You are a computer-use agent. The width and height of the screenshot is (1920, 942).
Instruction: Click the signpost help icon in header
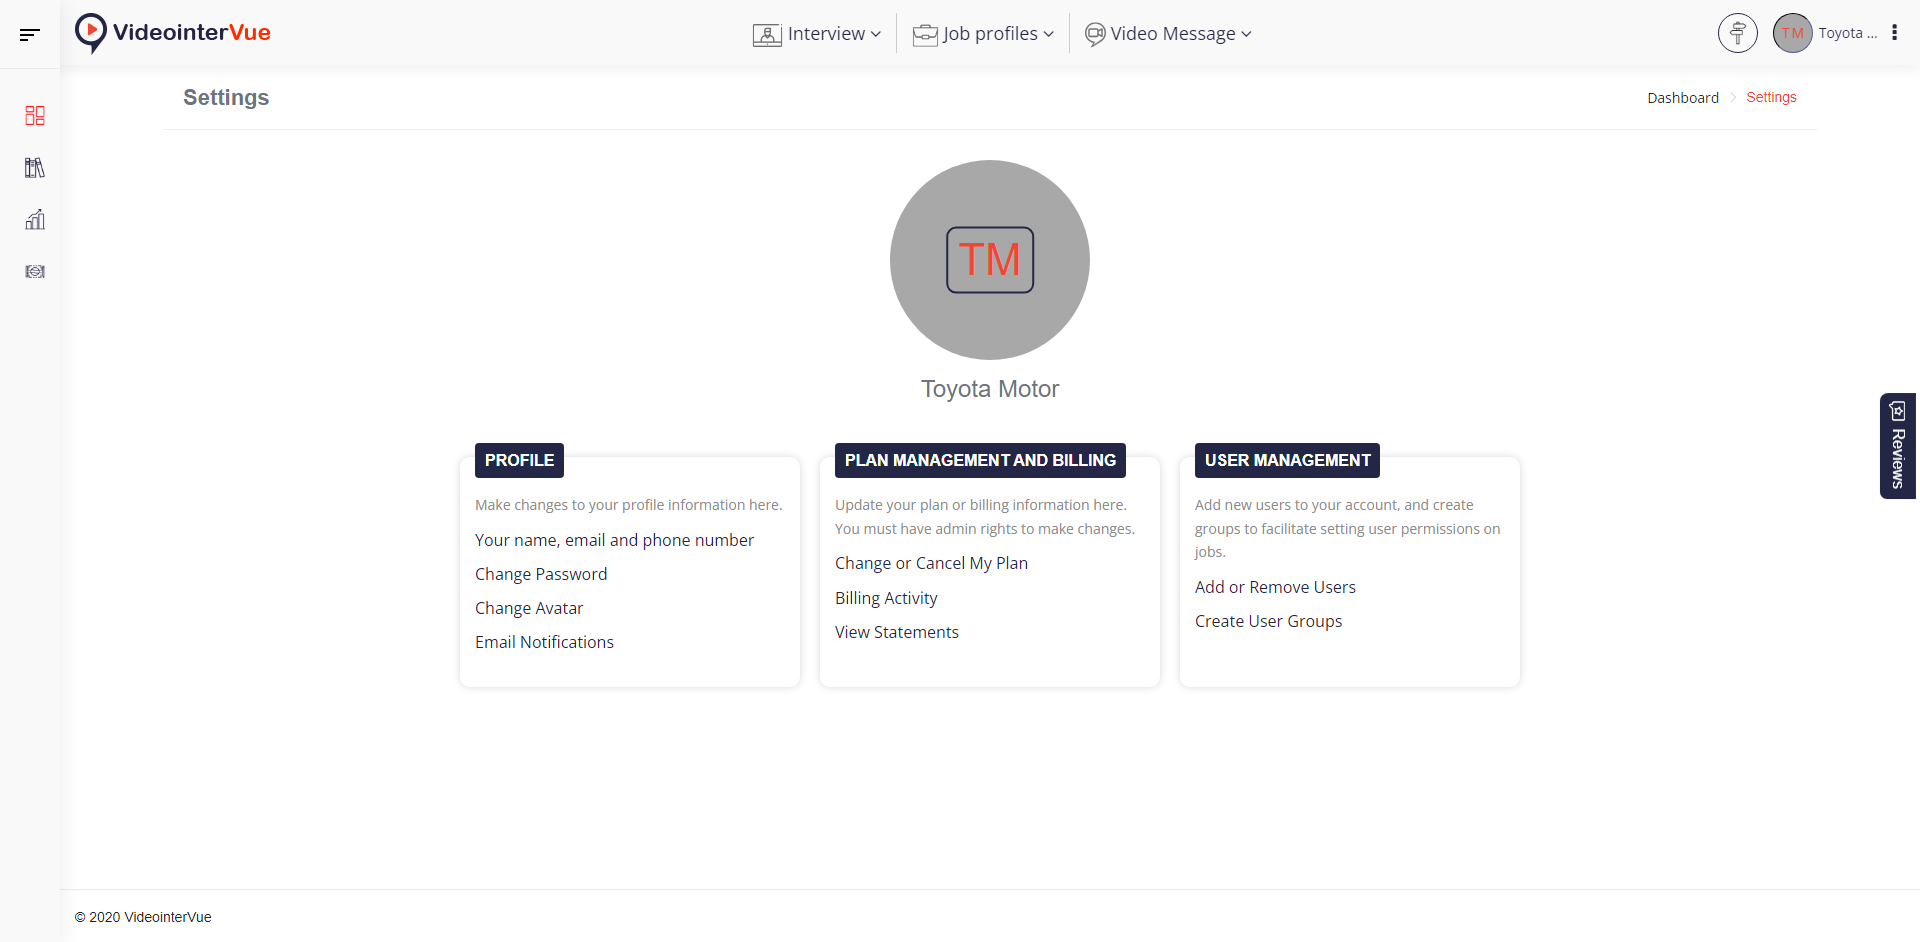1738,33
